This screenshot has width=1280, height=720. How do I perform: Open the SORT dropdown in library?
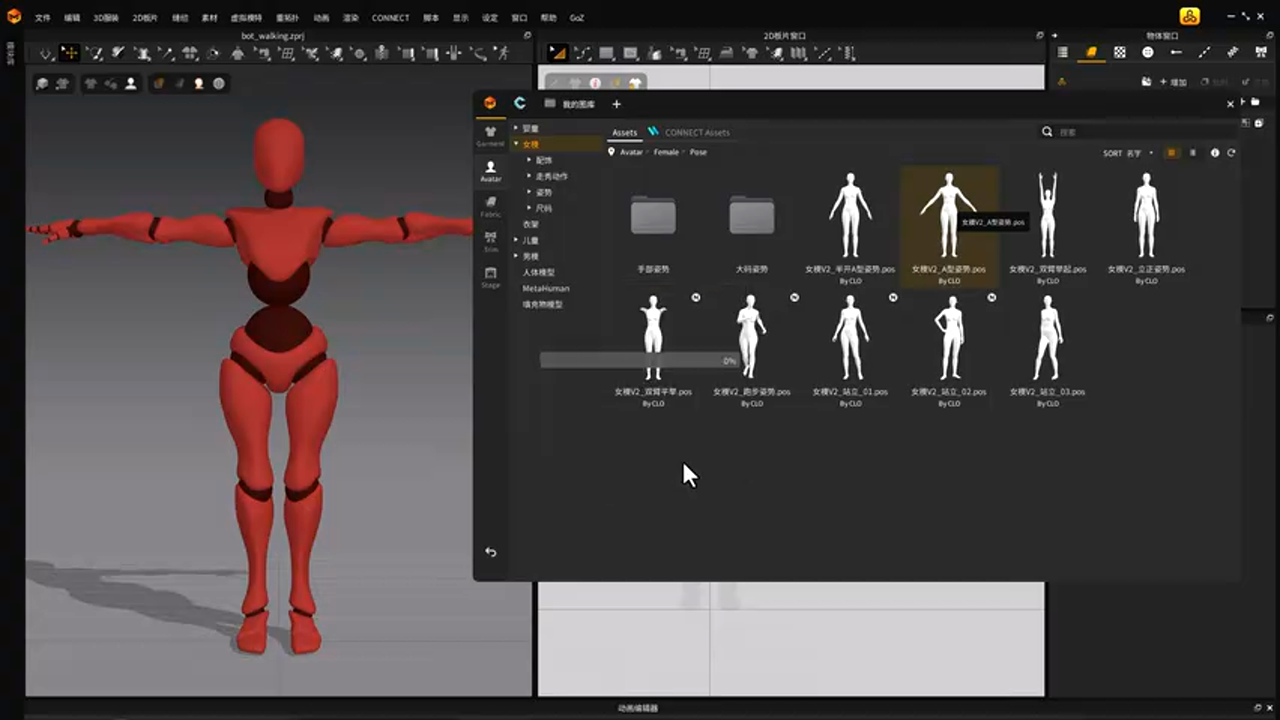[x=1128, y=153]
